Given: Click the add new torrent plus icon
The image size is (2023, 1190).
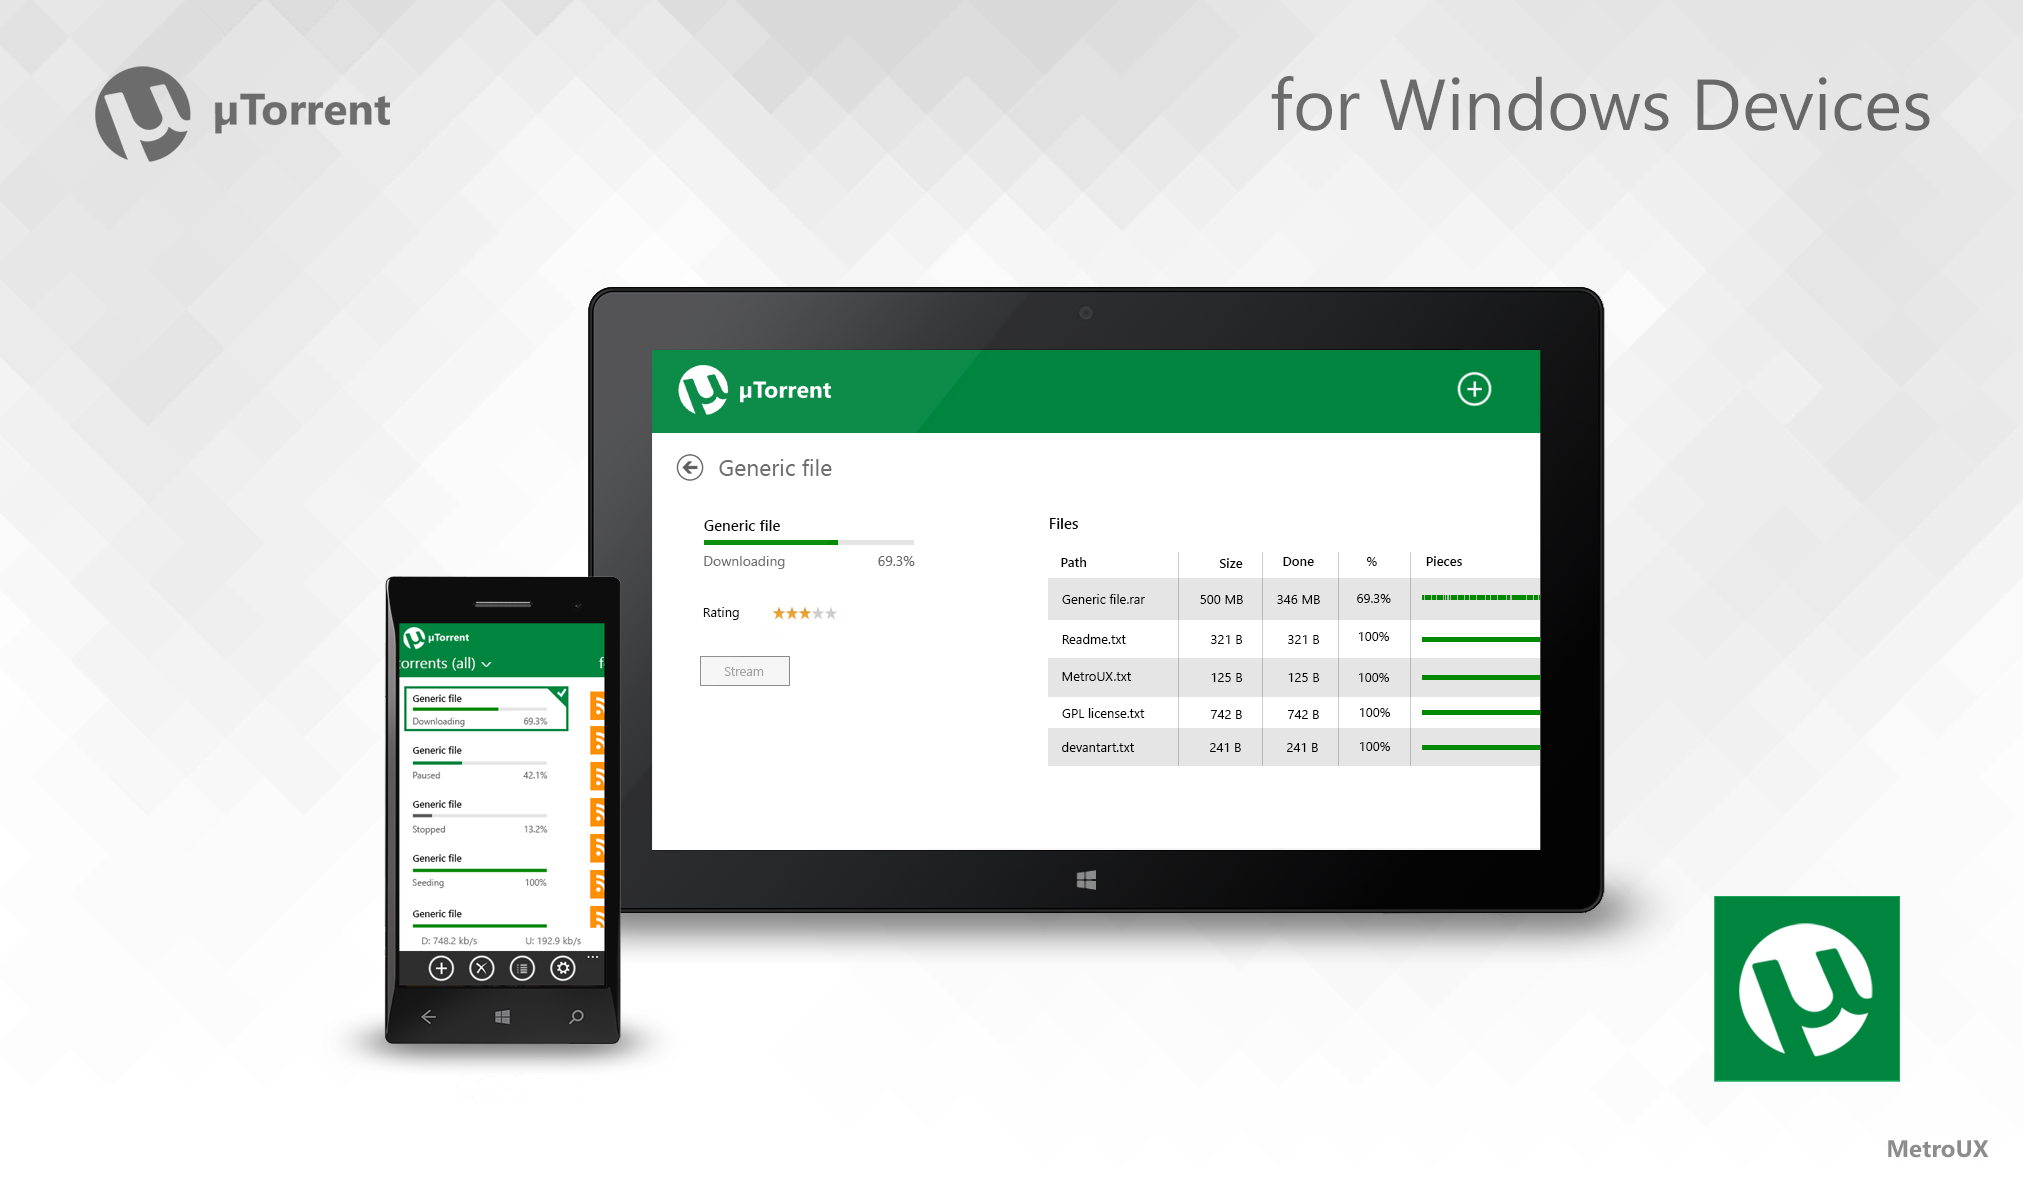Looking at the screenshot, I should [1475, 390].
